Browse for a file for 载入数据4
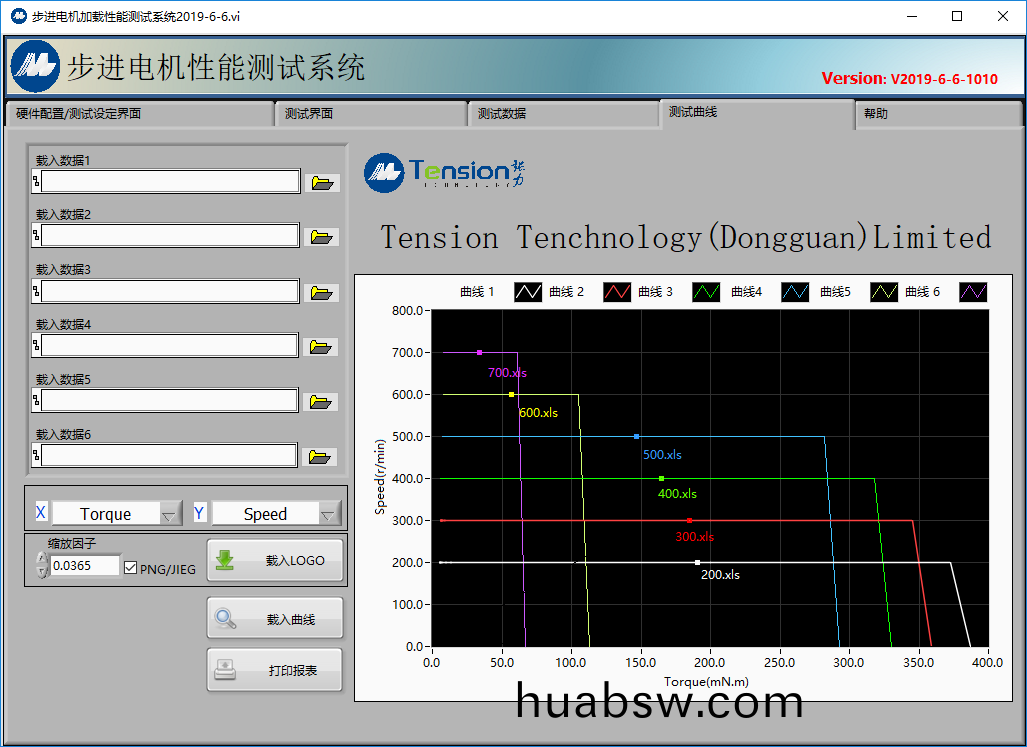 (320, 347)
